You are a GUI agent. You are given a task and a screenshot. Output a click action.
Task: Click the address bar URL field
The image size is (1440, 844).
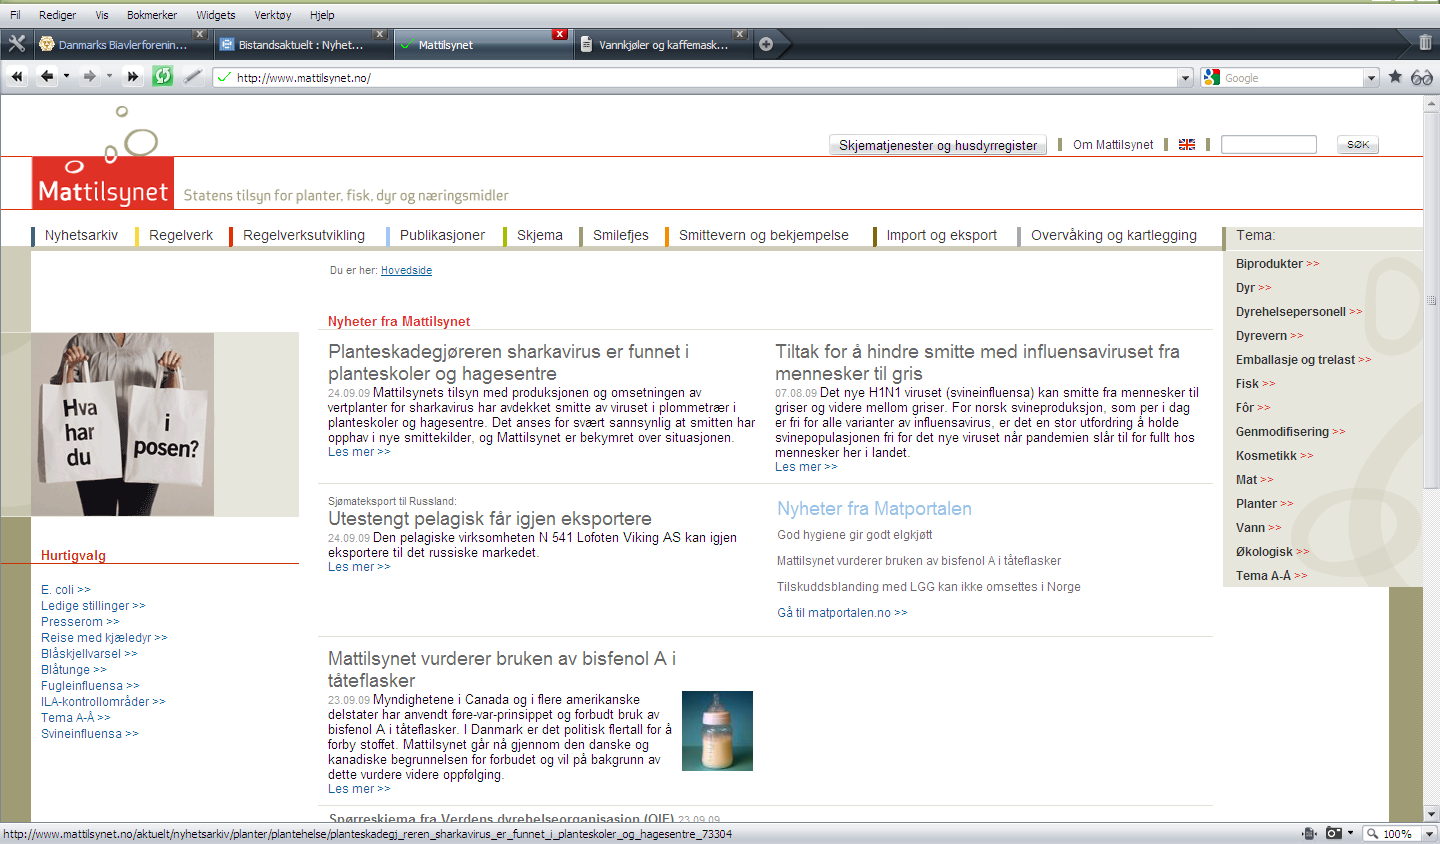tap(704, 78)
